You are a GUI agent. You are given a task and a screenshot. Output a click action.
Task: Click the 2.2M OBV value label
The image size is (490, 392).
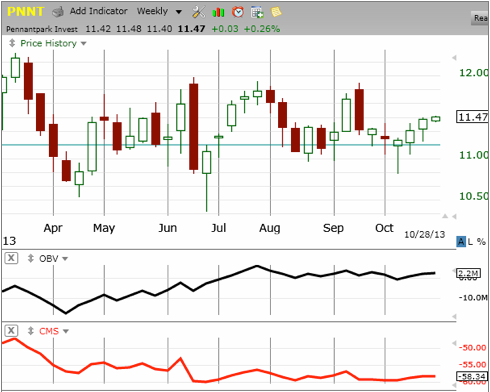[x=468, y=273]
